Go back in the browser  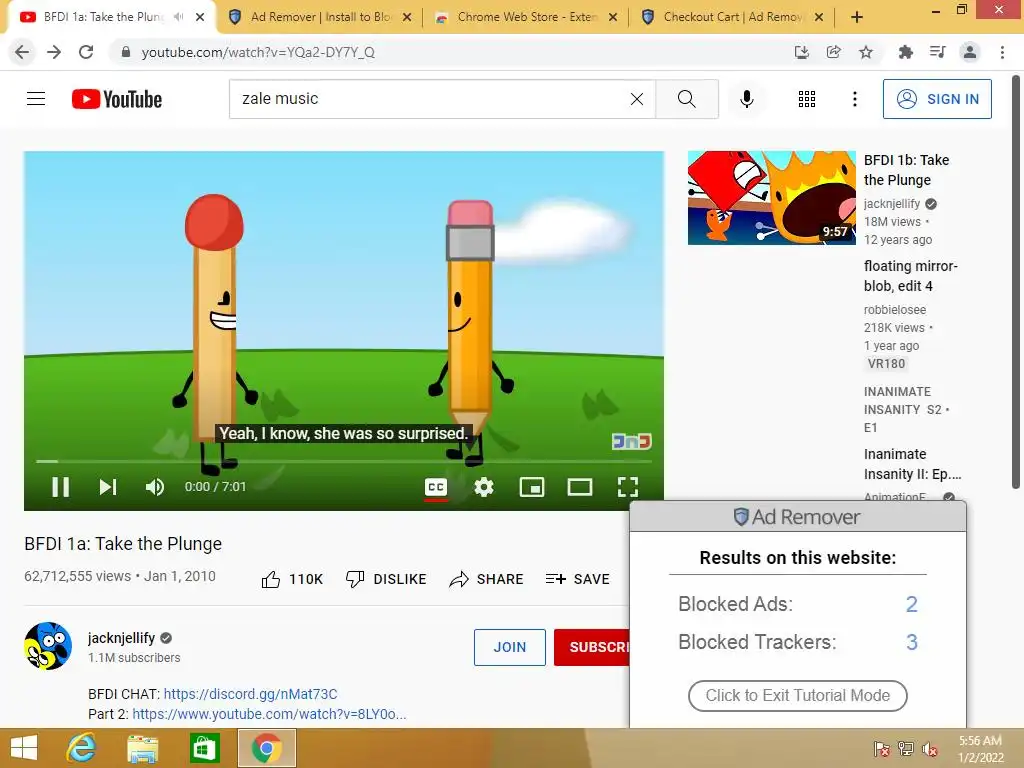tap(22, 52)
